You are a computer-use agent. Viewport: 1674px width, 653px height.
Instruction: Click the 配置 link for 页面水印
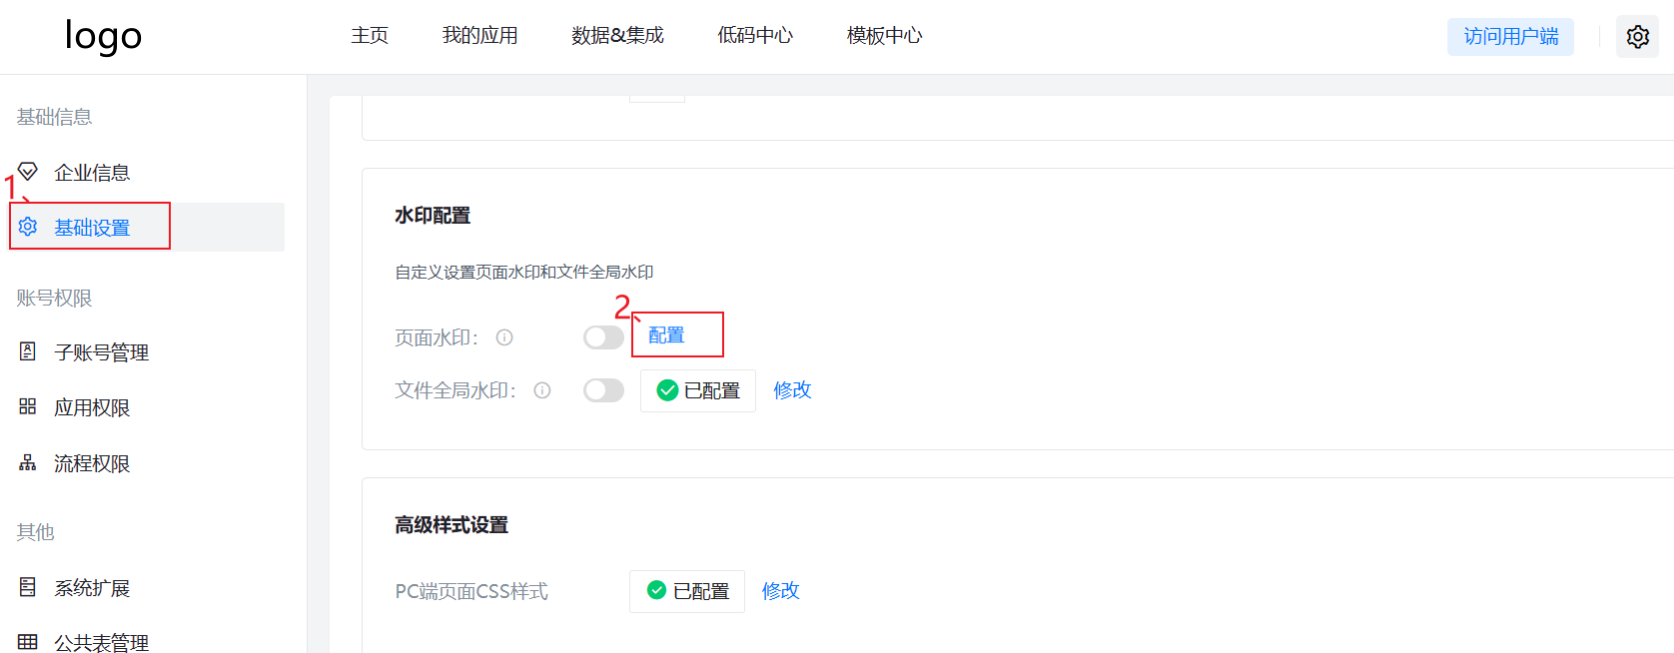click(666, 335)
